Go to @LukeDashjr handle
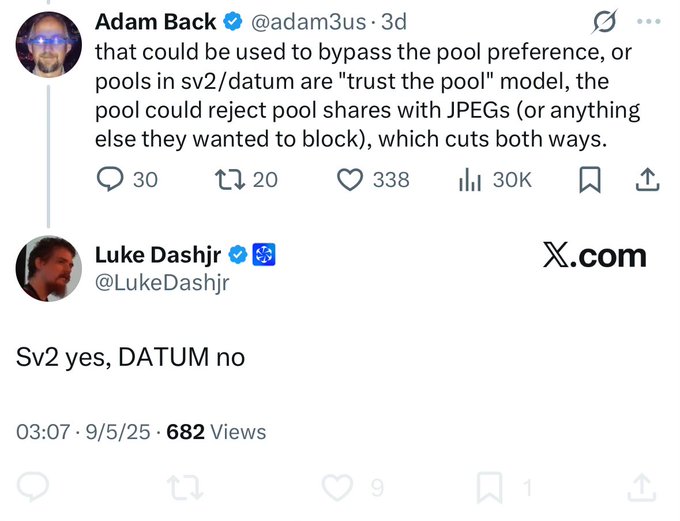The image size is (680, 521). (162, 282)
